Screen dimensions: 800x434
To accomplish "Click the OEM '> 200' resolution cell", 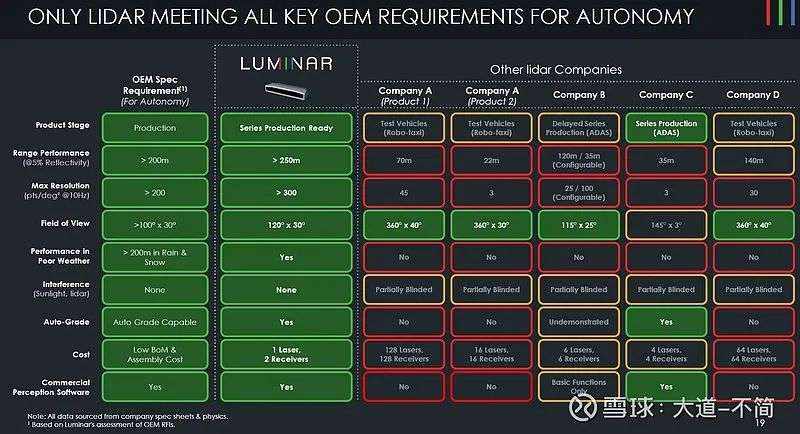I will pyautogui.click(x=155, y=193).
